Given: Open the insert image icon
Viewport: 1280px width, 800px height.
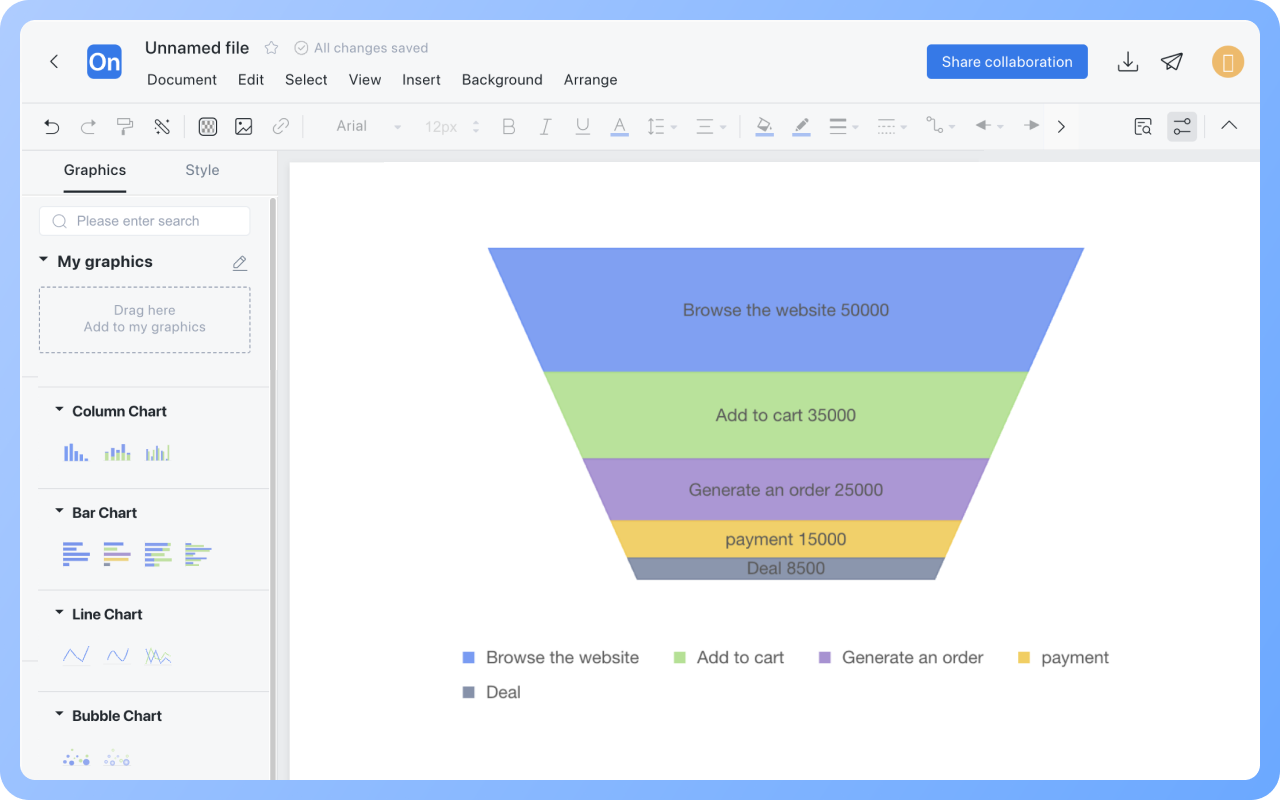Looking at the screenshot, I should (243, 126).
